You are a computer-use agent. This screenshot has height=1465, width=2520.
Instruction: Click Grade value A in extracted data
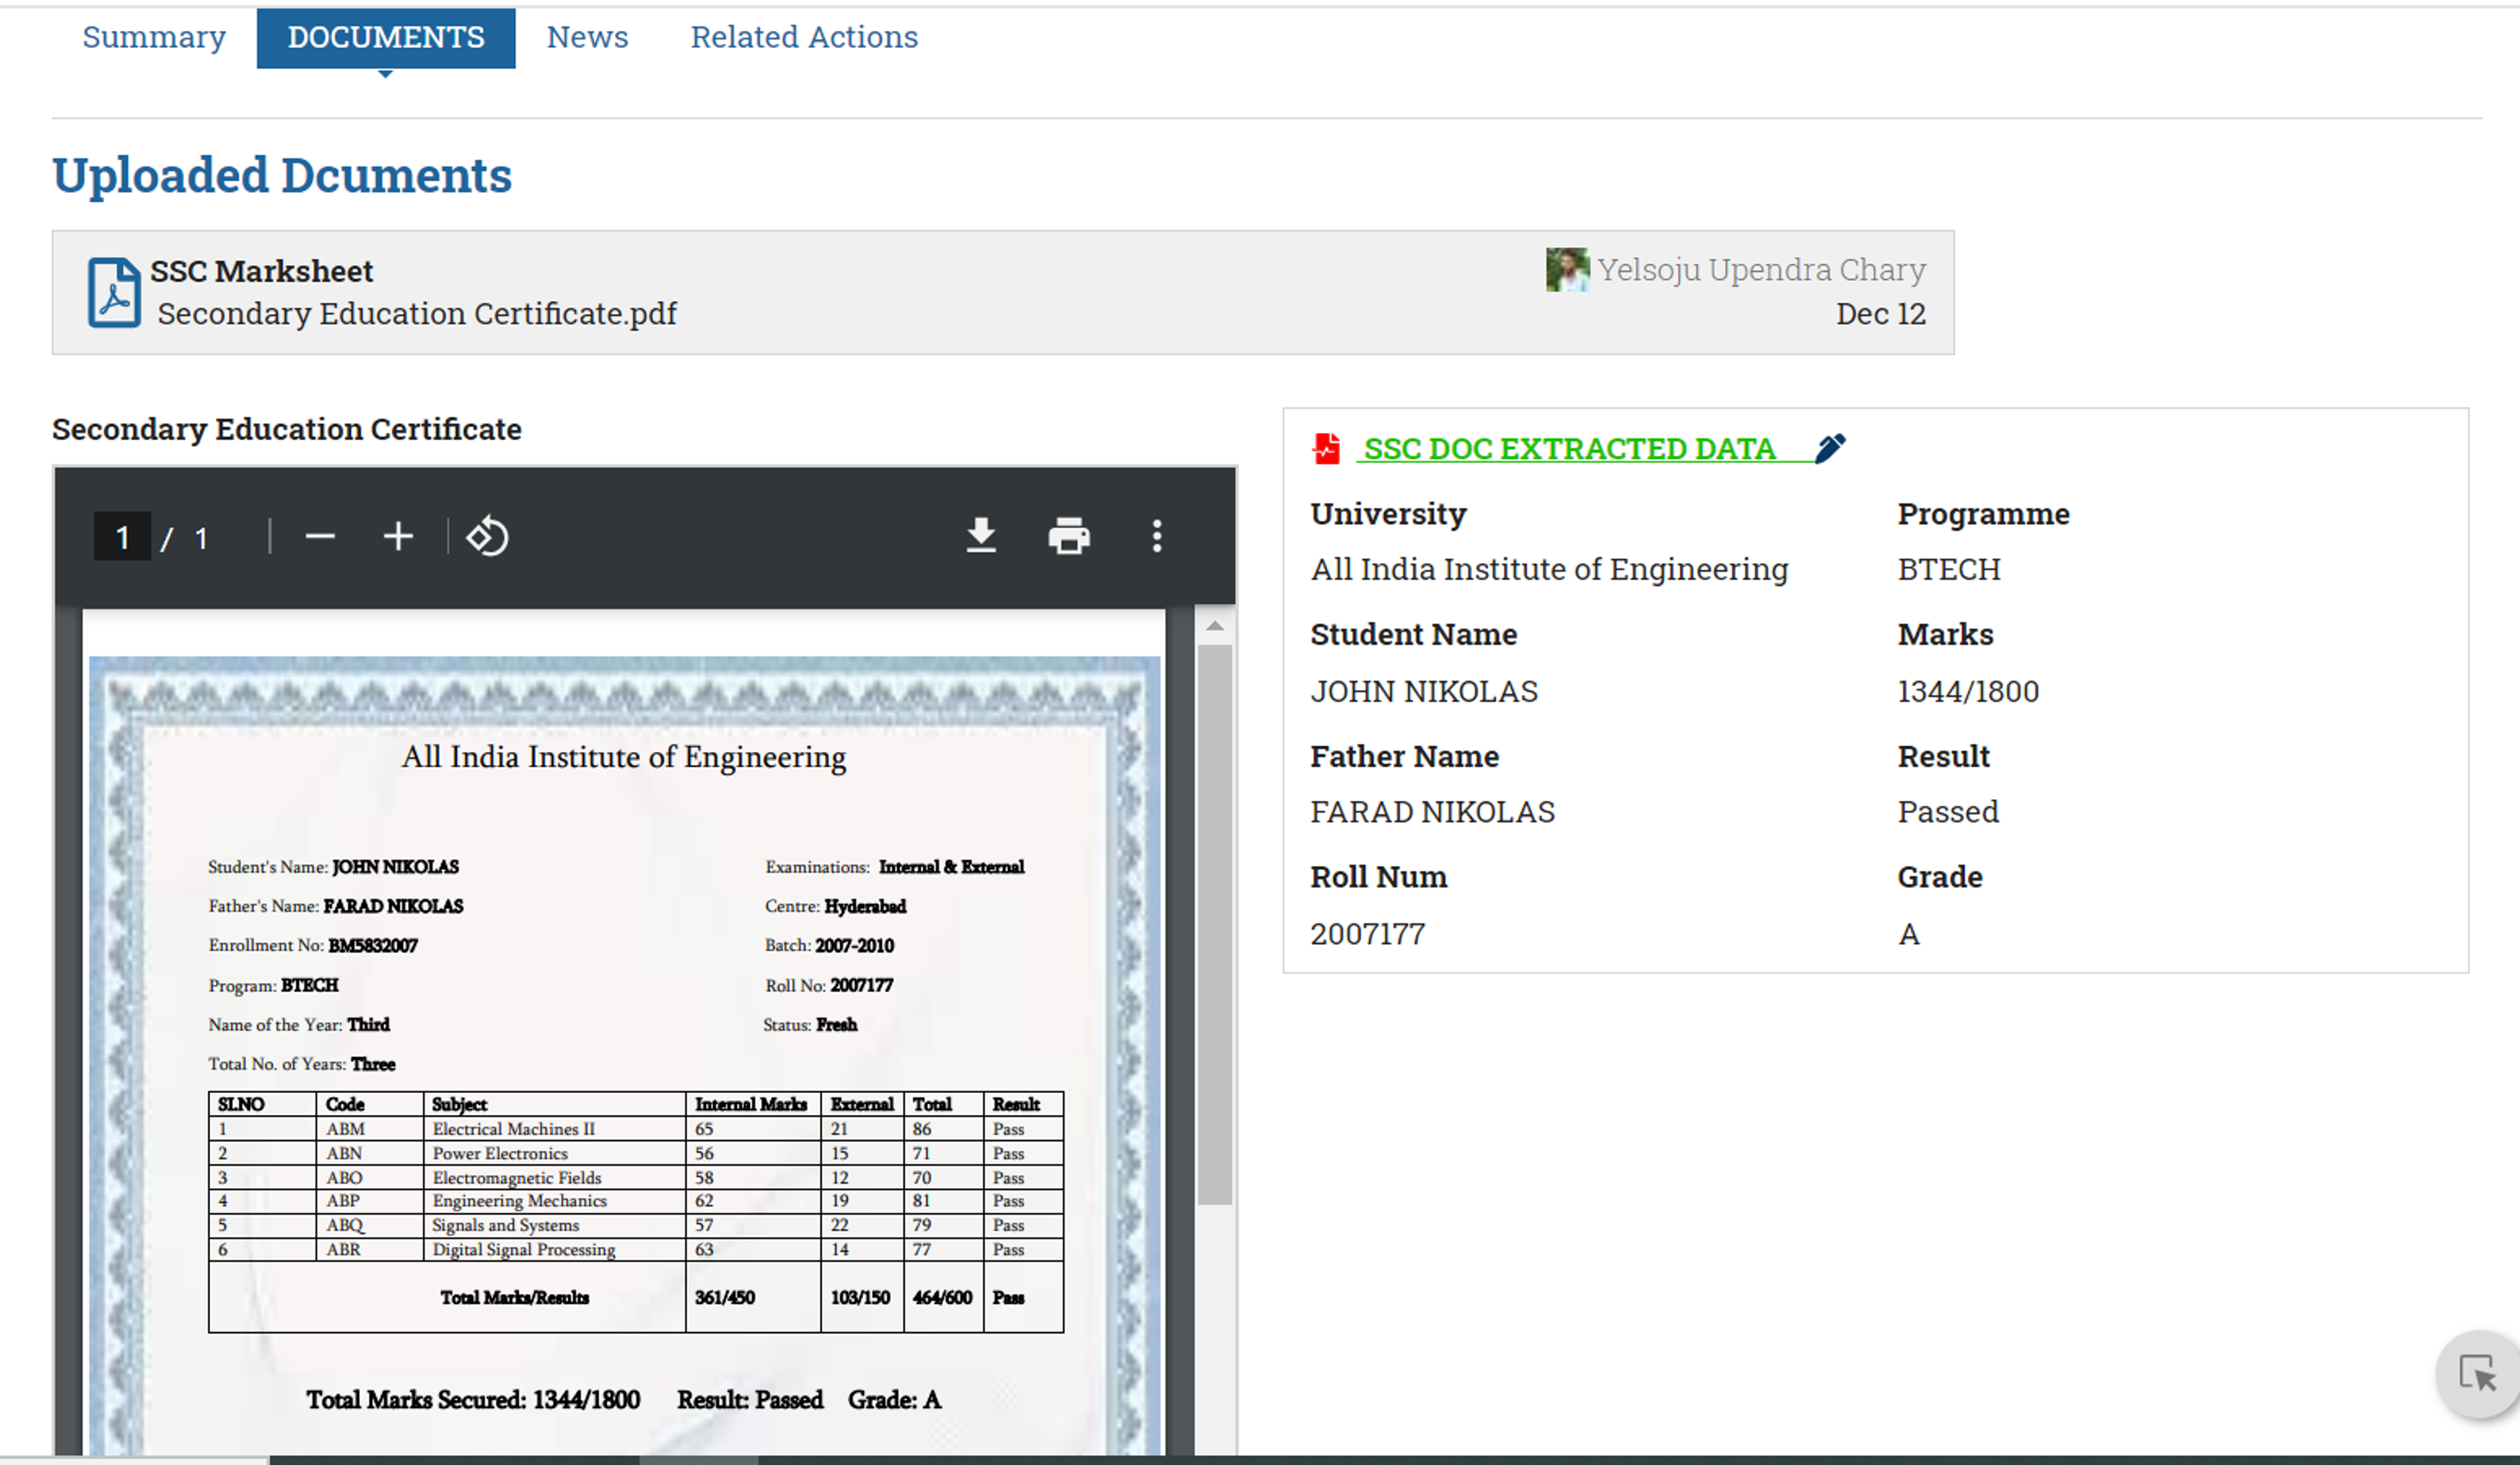1909,934
